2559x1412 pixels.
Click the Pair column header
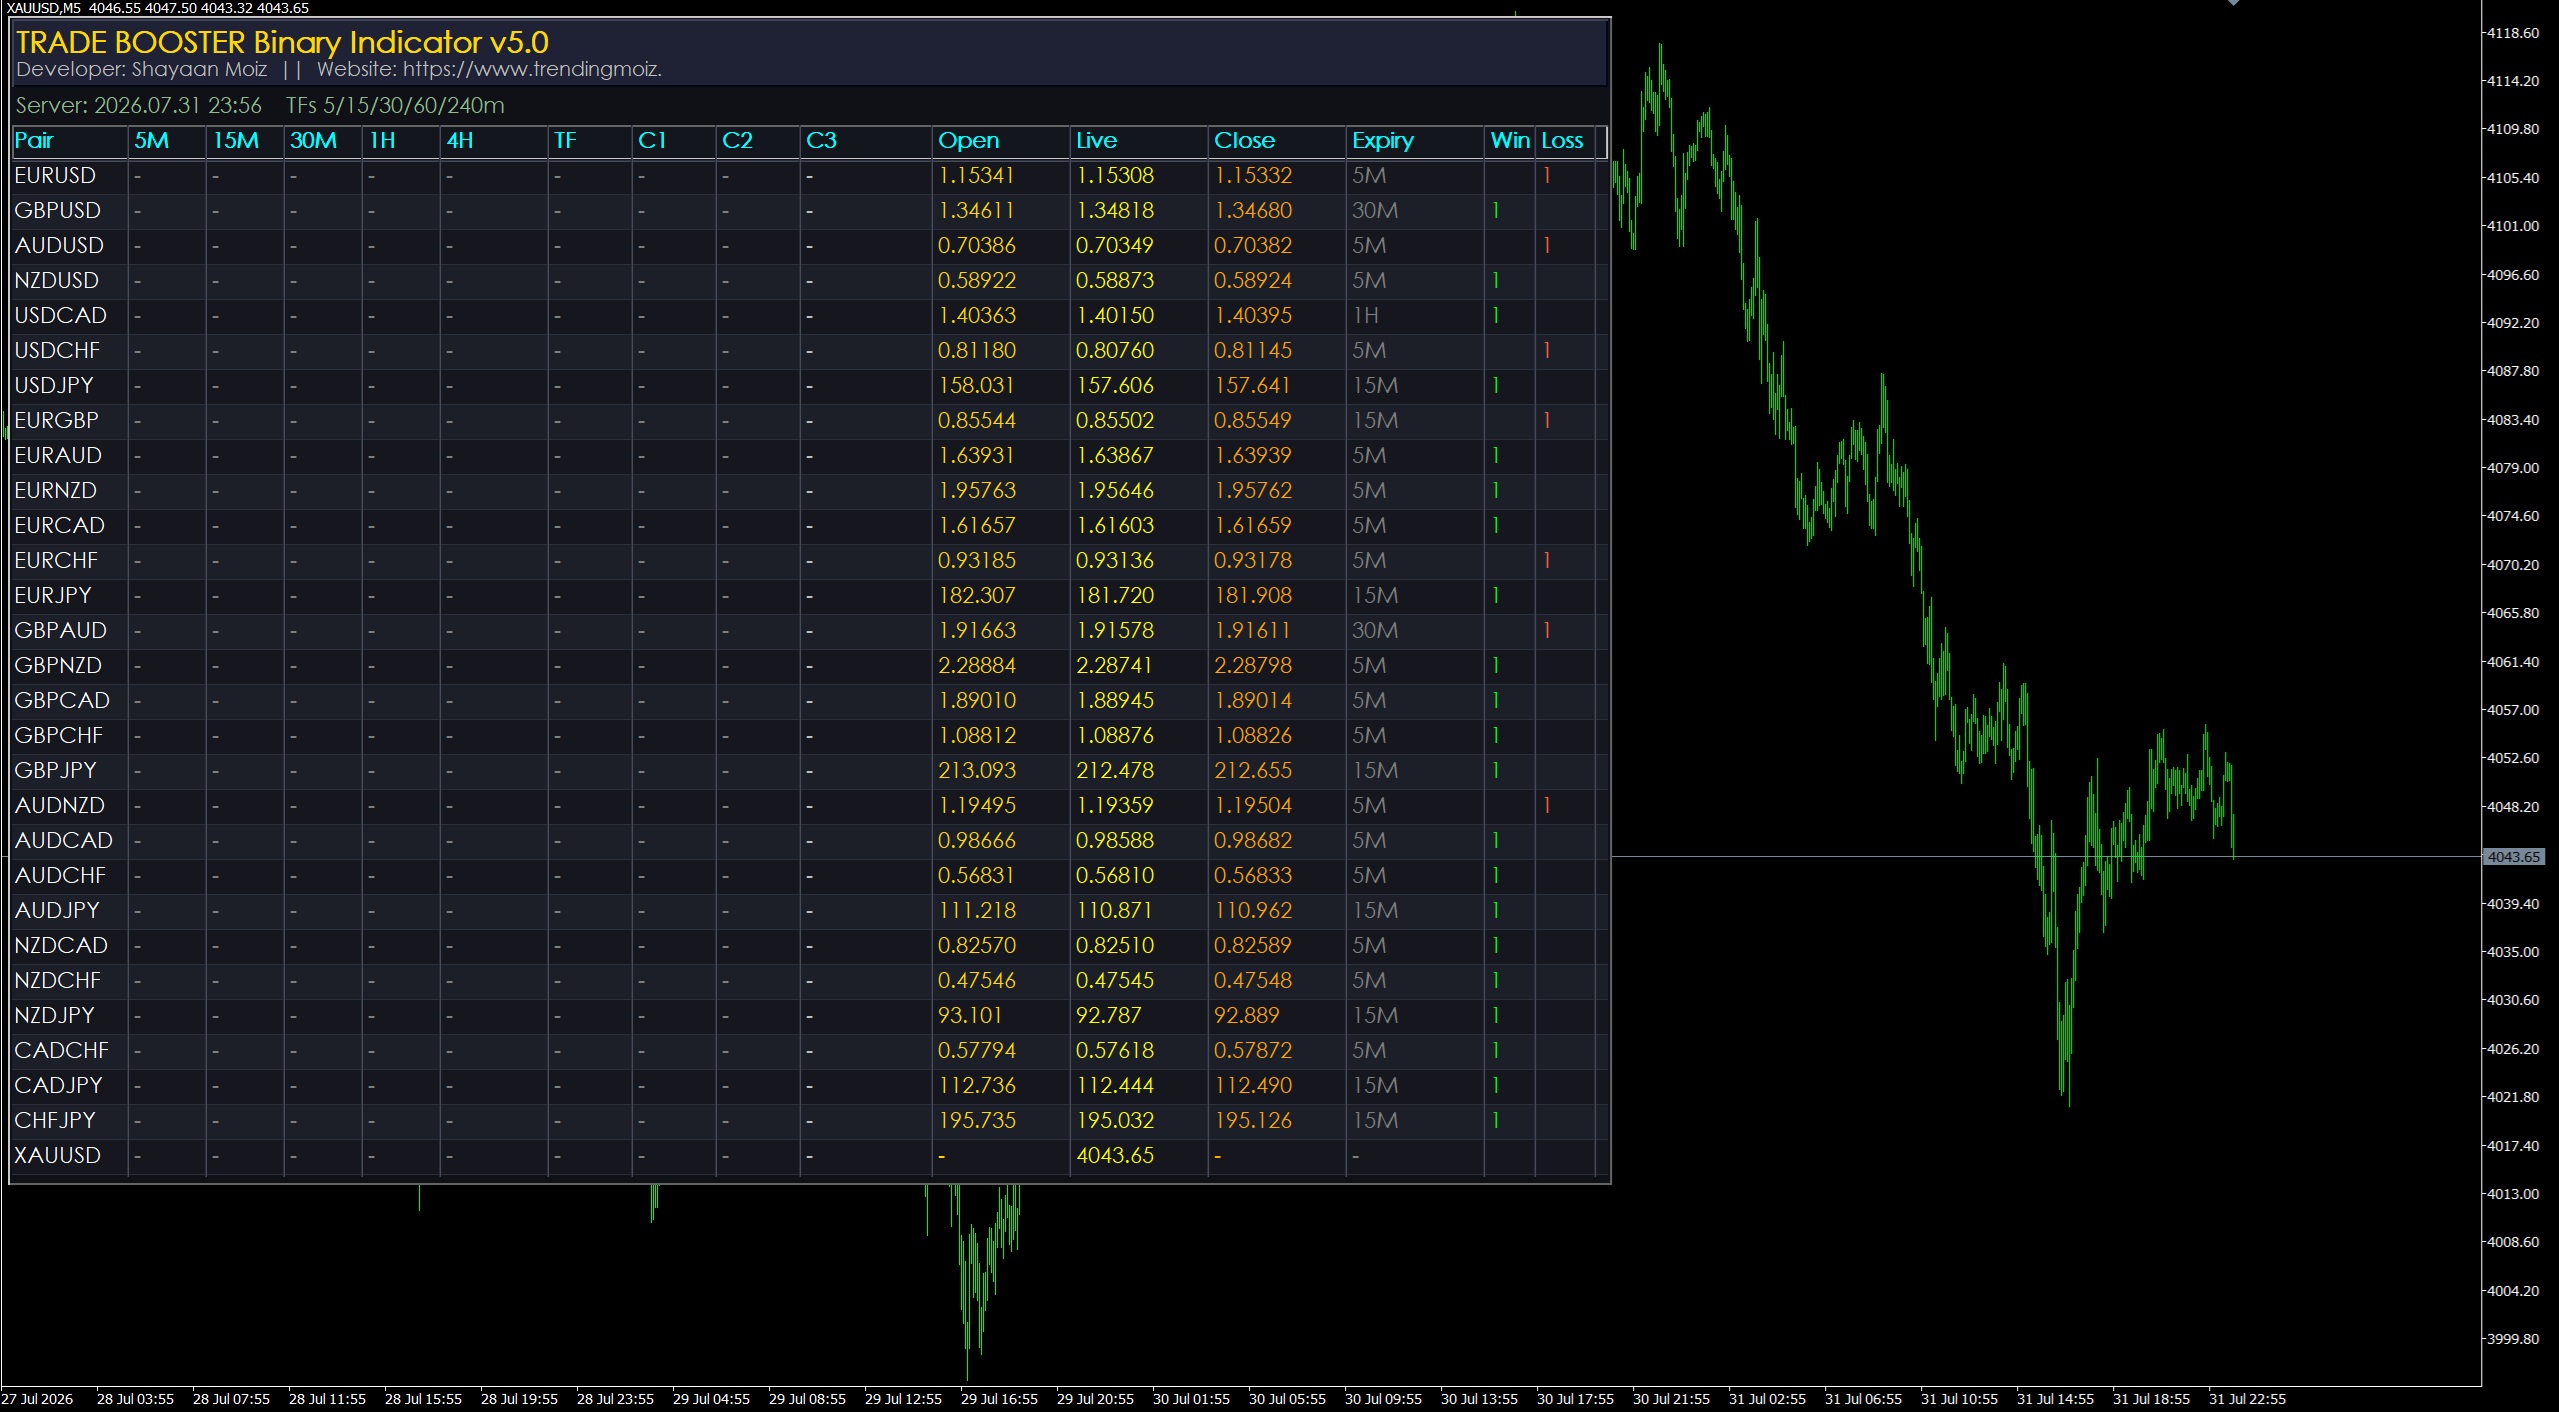(x=34, y=140)
